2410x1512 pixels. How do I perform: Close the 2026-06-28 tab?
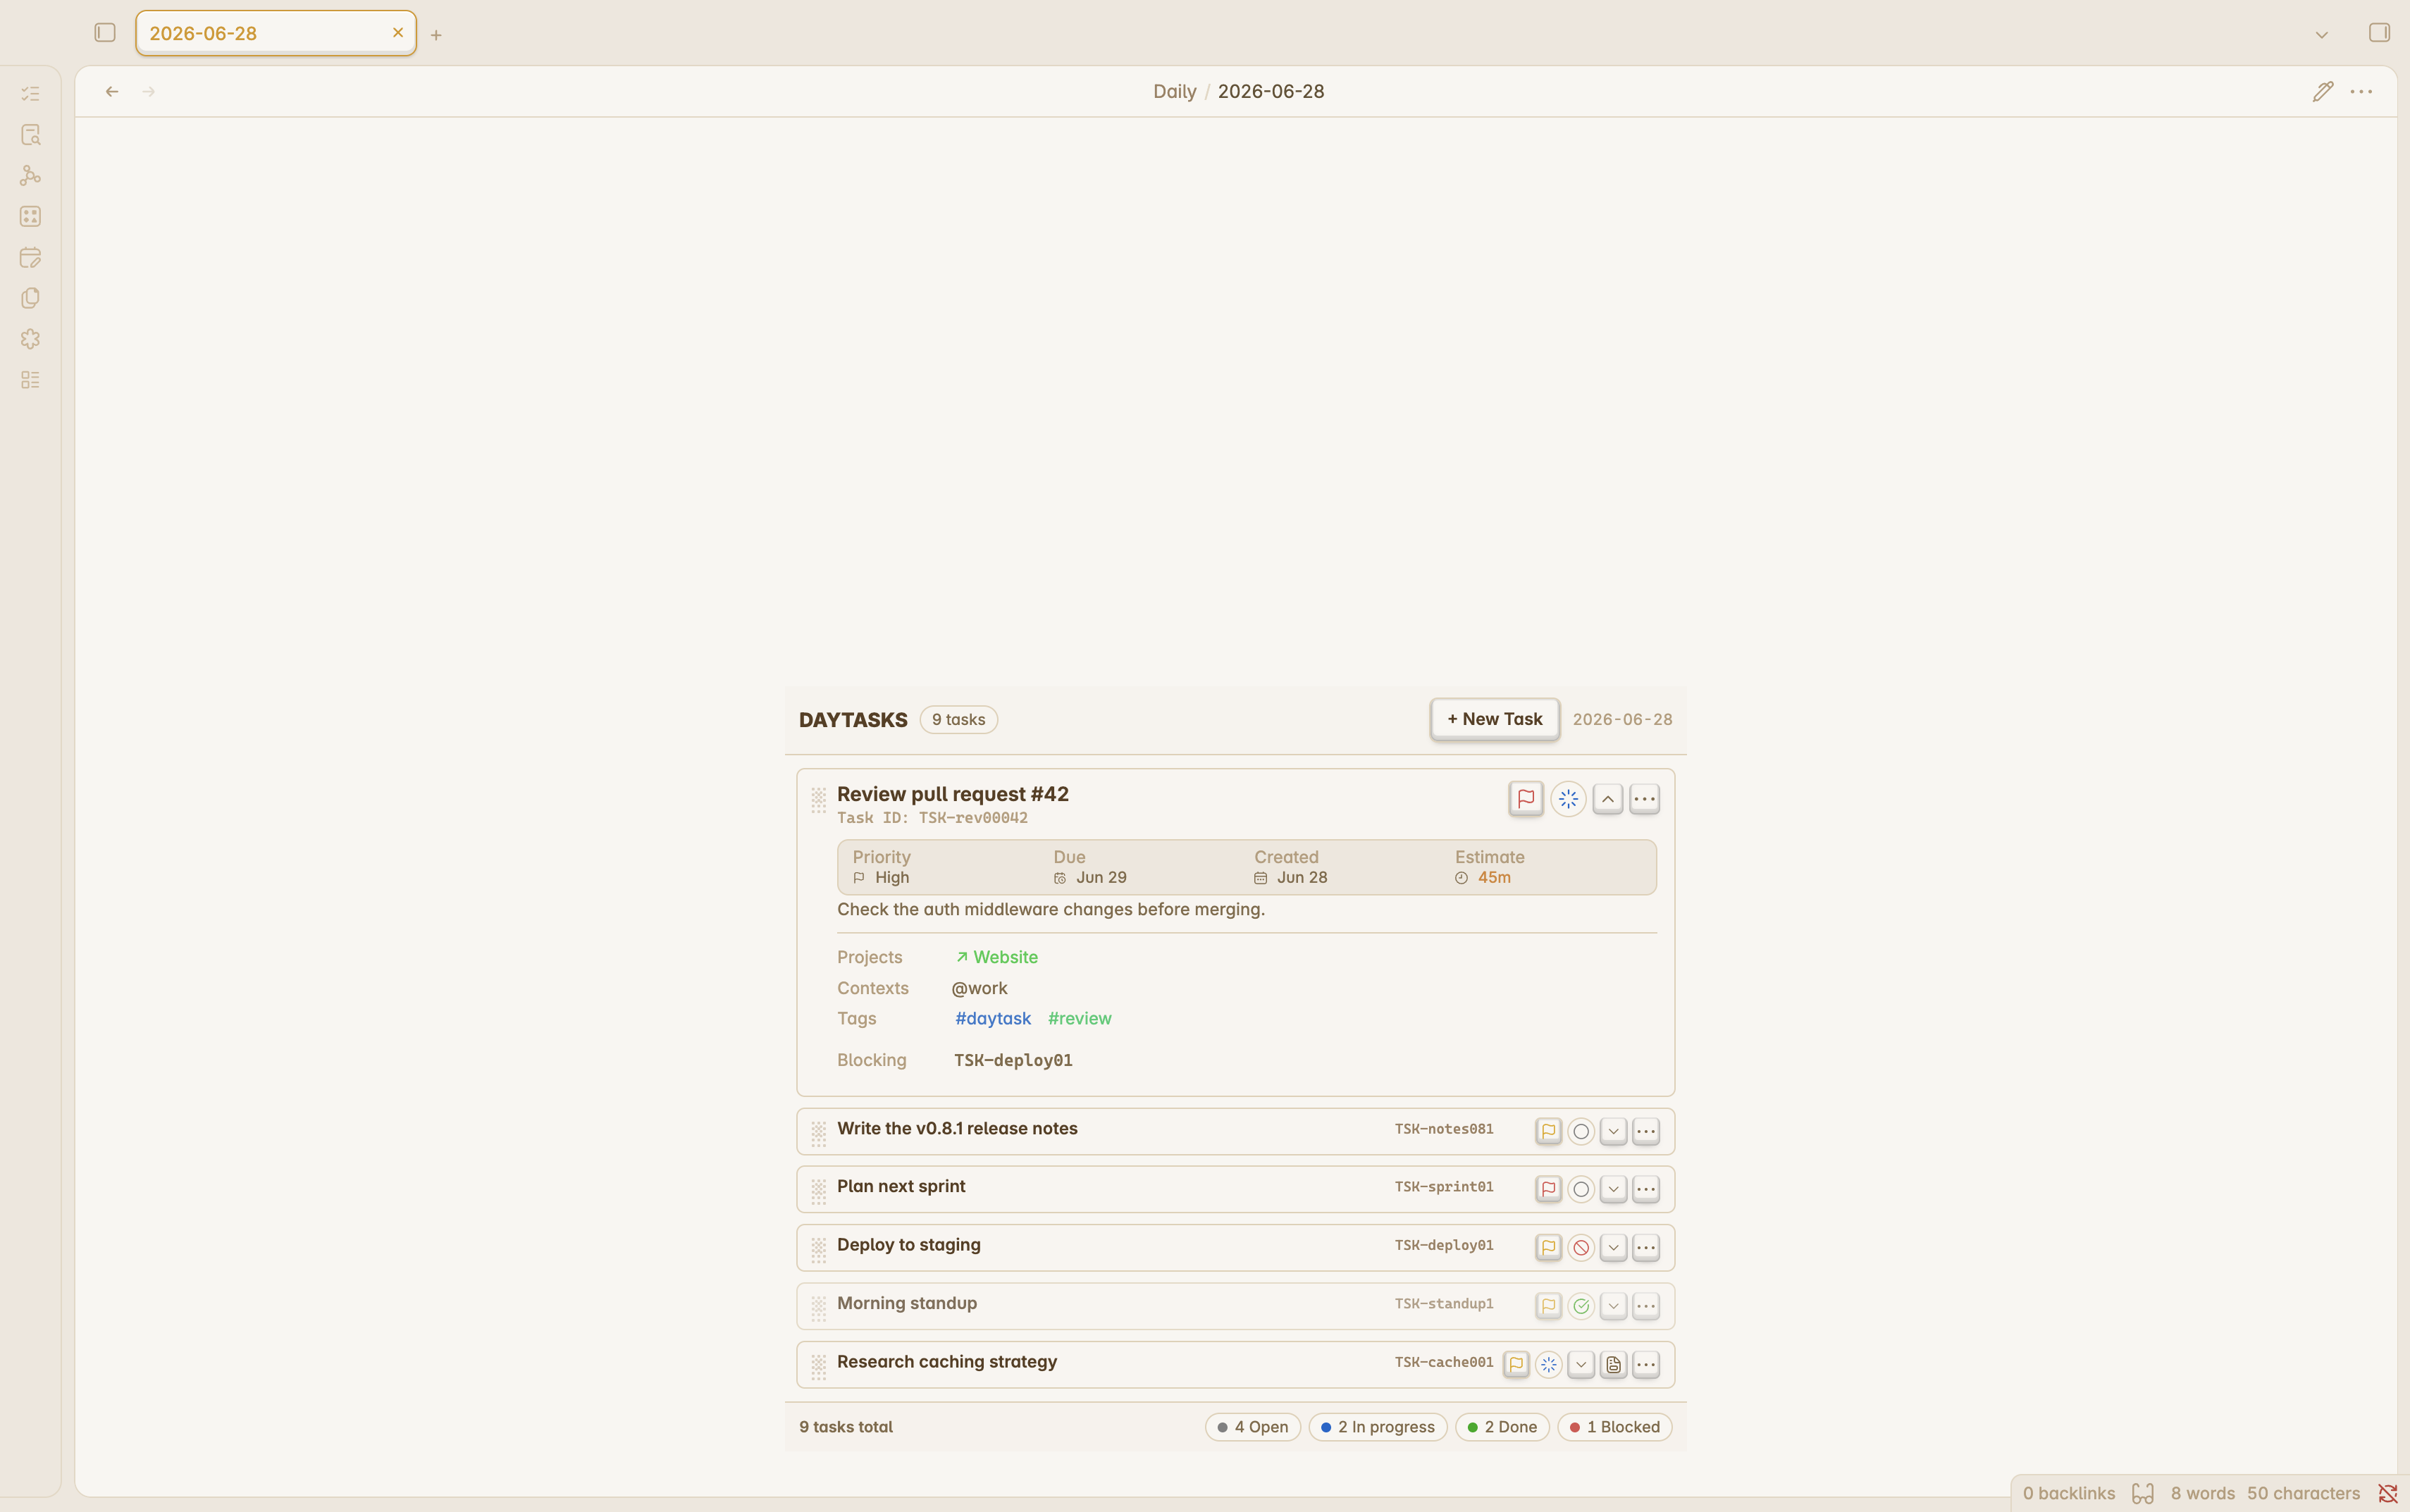[x=397, y=32]
